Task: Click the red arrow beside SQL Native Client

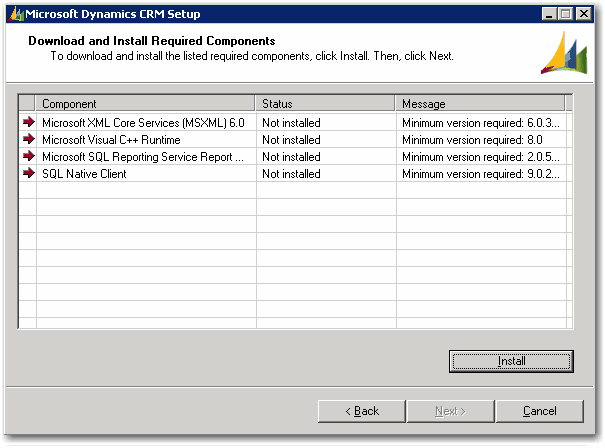Action: 28,174
